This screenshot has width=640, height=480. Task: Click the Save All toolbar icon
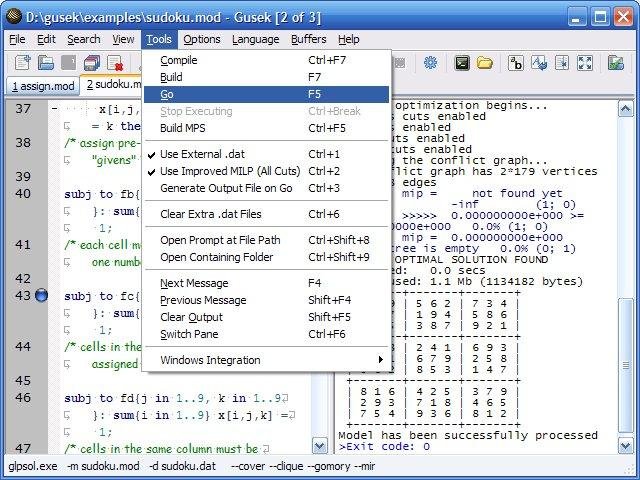pyautogui.click(x=92, y=63)
